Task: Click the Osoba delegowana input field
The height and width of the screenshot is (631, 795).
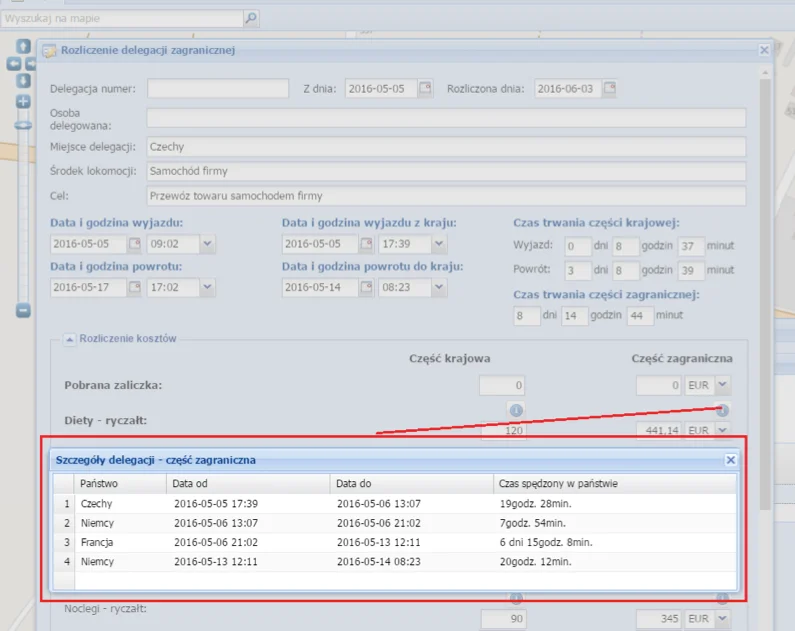Action: pyautogui.click(x=446, y=118)
